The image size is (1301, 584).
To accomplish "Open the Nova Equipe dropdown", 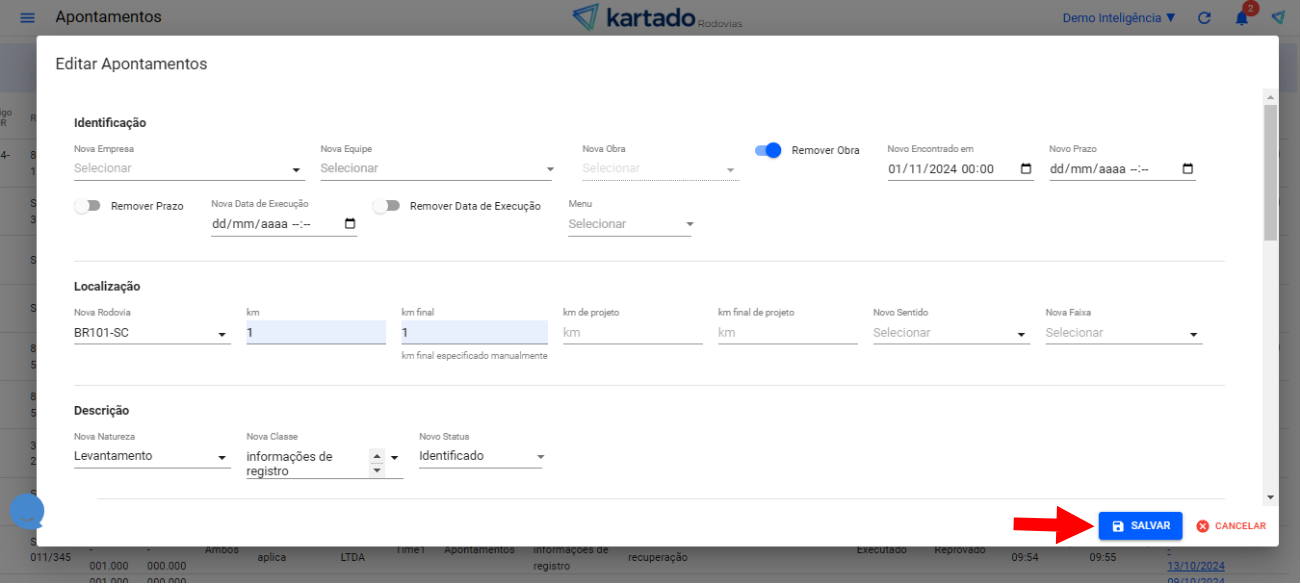I will click(x=437, y=169).
